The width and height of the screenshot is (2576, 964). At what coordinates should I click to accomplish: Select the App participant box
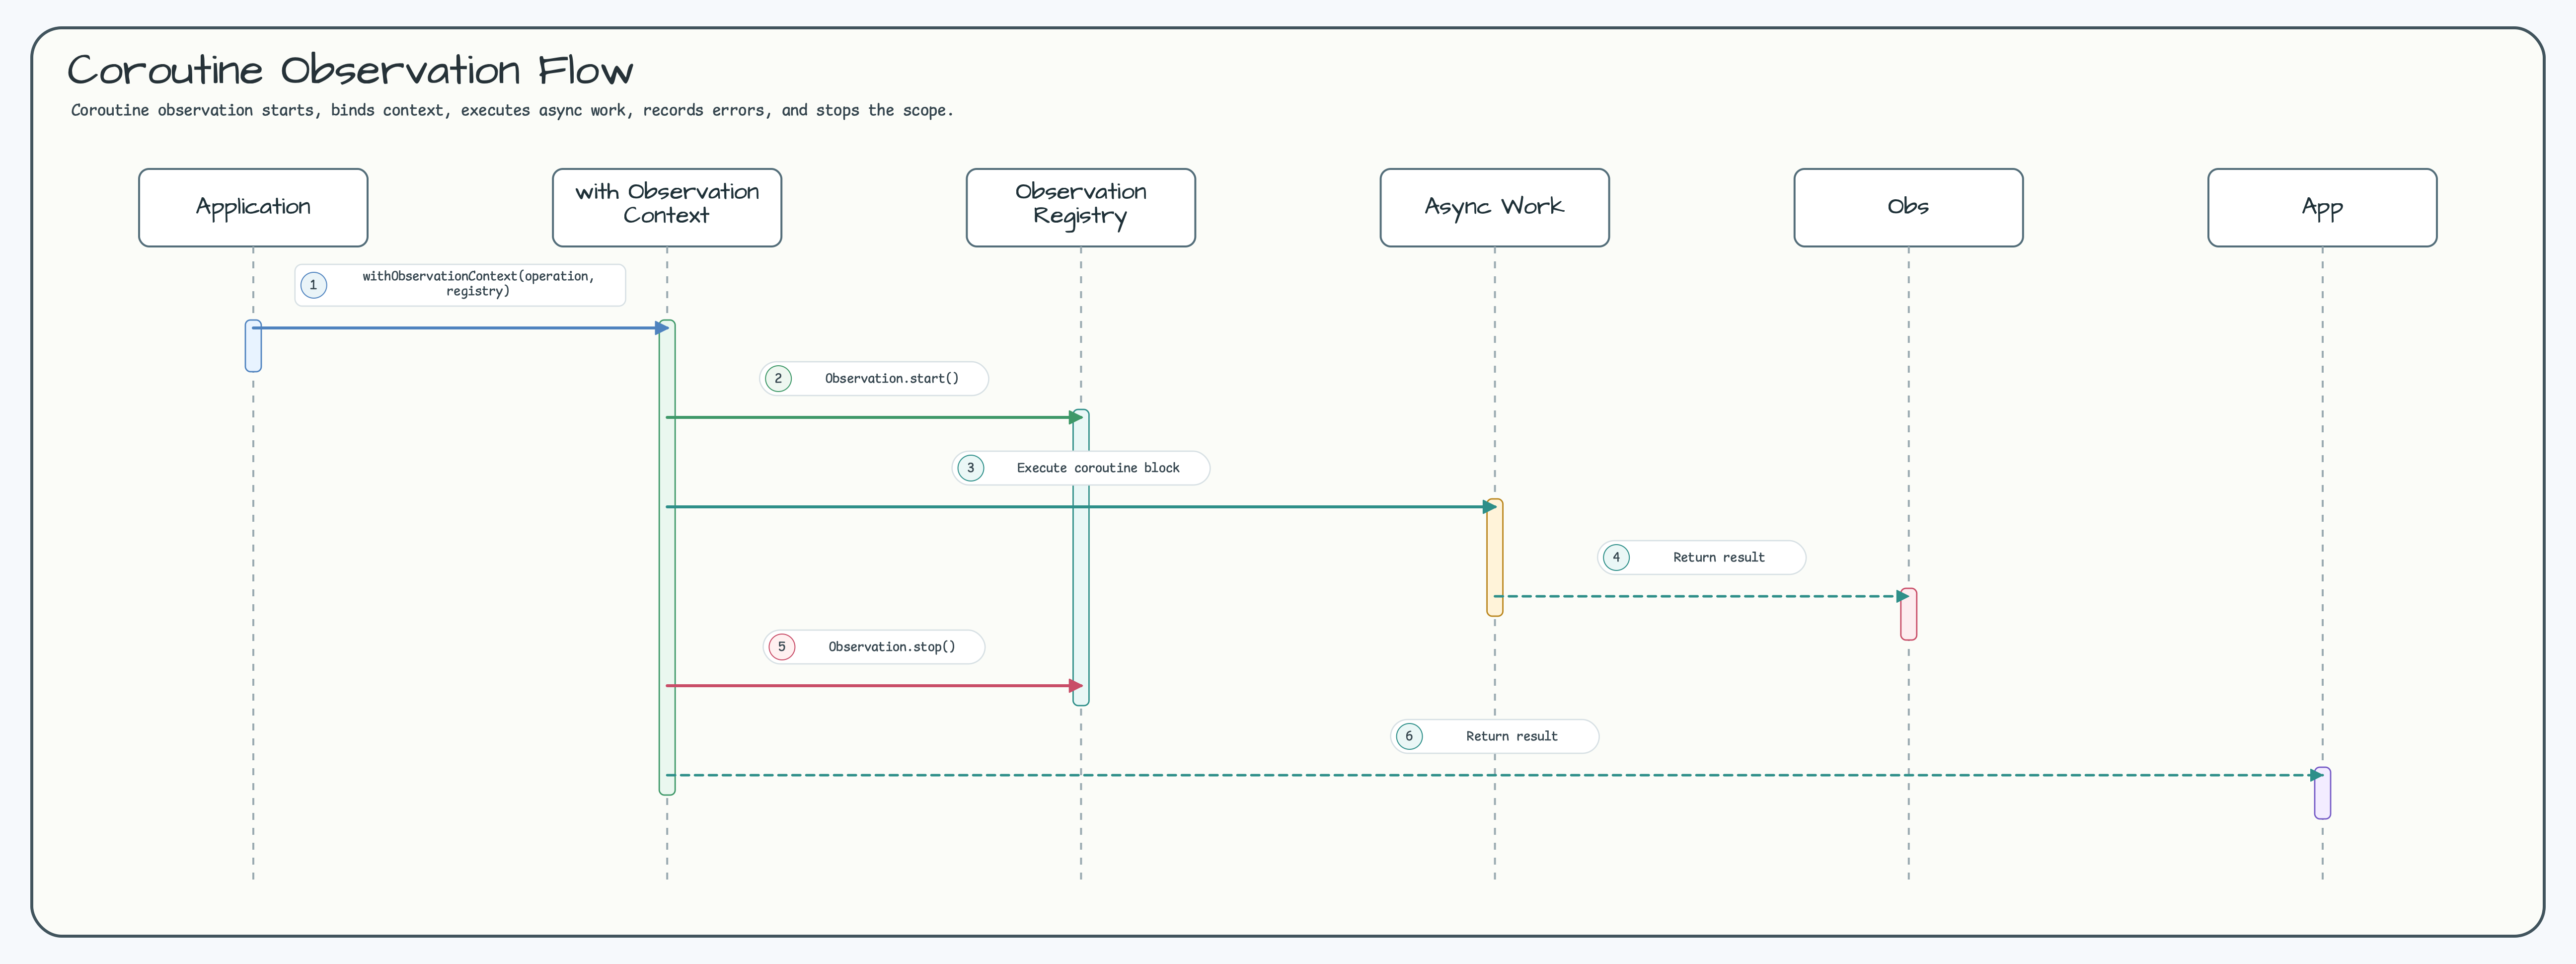coord(2323,207)
